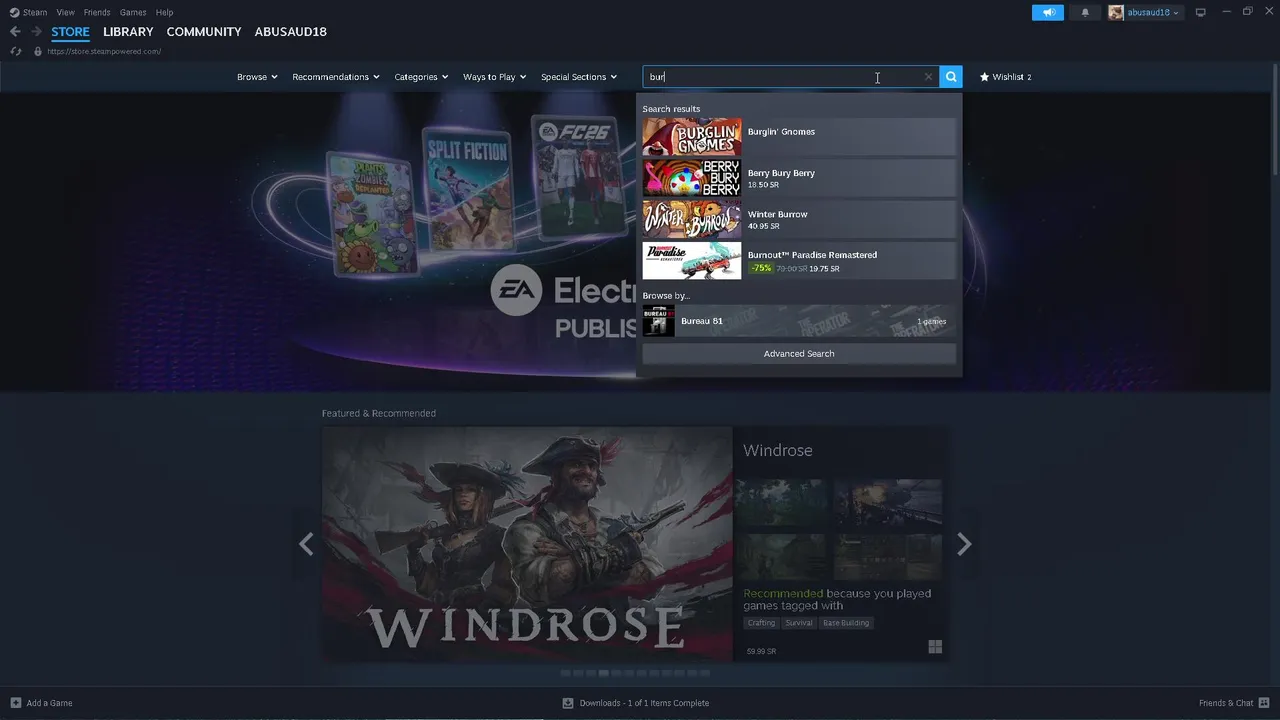The width and height of the screenshot is (1280, 720).
Task: Open the ABUSAUD18 profile tab
Action: (290, 32)
